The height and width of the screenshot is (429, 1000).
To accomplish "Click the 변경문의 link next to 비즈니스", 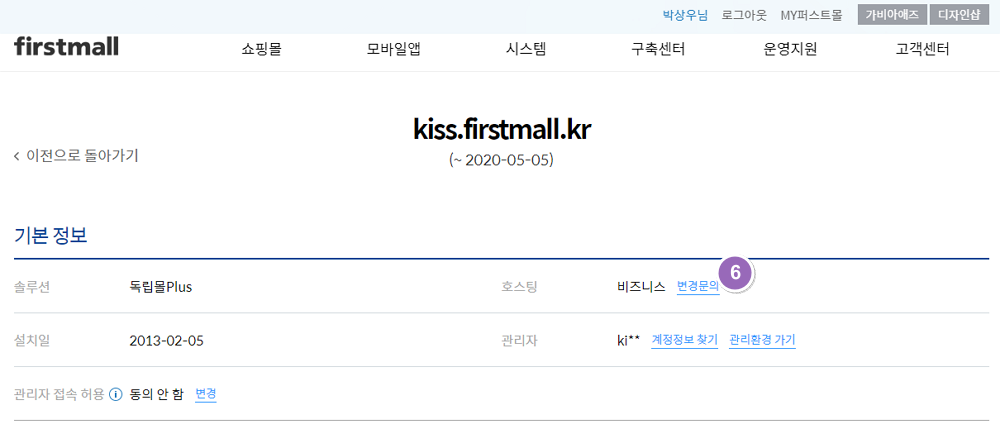I will point(698,287).
